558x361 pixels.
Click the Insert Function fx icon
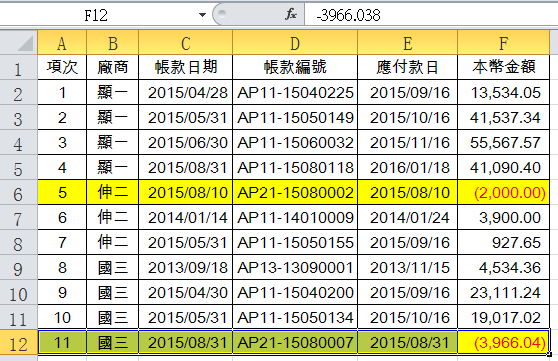coord(291,15)
